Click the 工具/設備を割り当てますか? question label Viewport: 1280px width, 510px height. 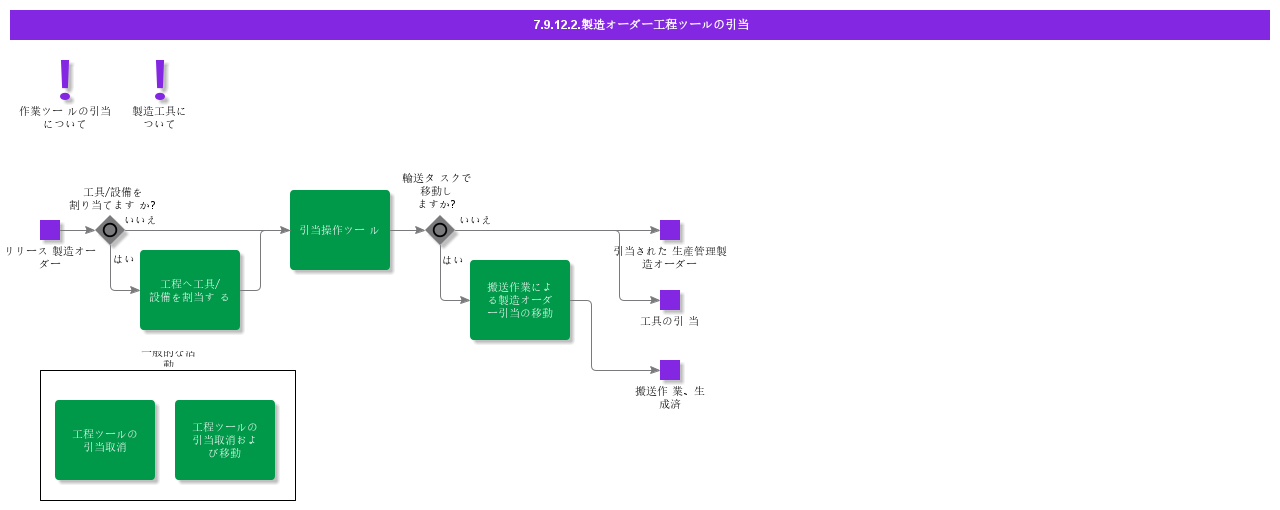112,198
